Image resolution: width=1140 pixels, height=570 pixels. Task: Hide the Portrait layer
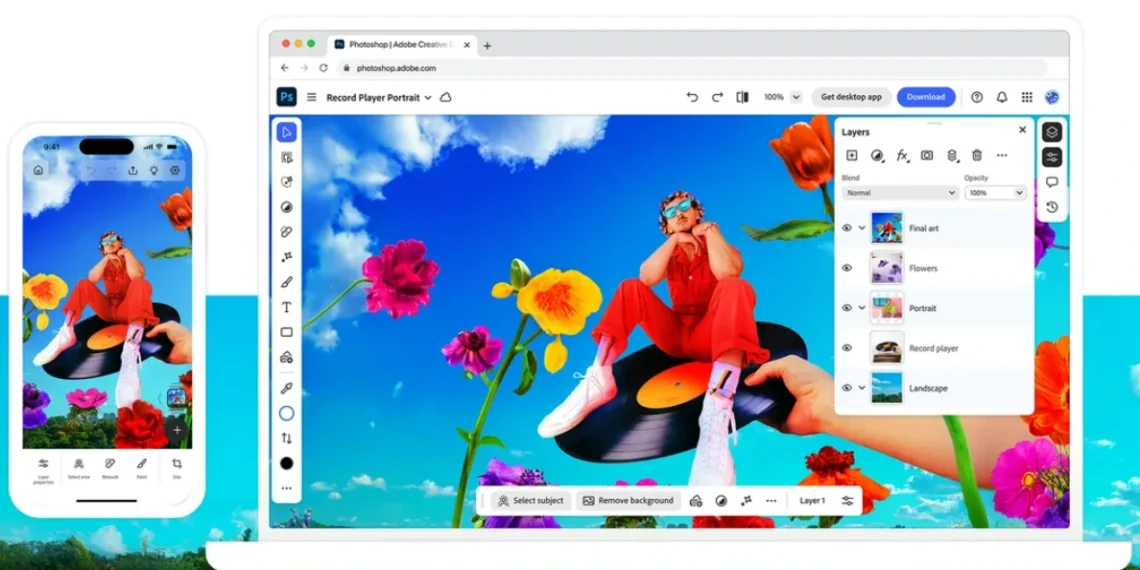click(846, 308)
